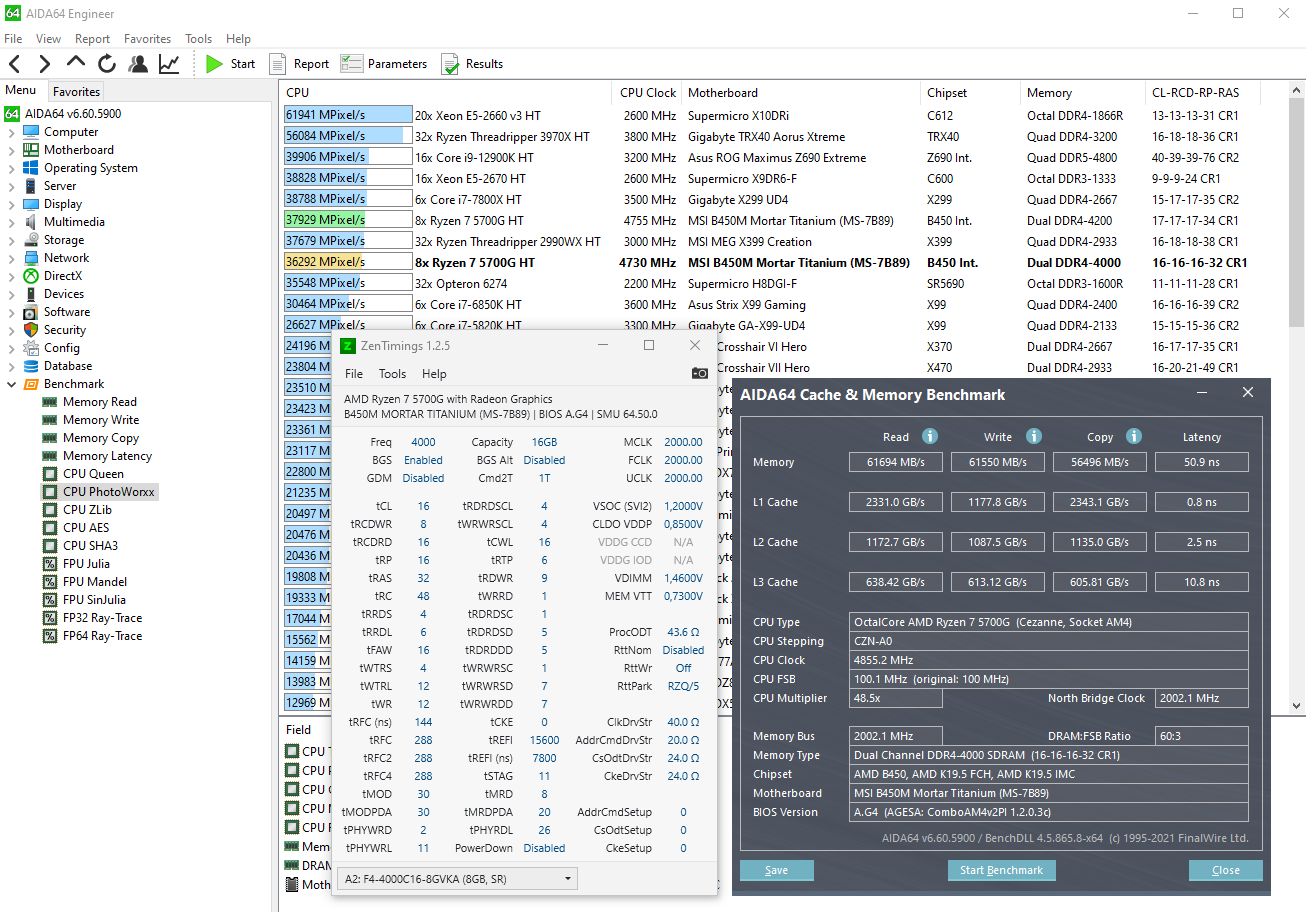The width and height of the screenshot is (1306, 912).
Task: Click the Motherboard column header
Action: 801,92
